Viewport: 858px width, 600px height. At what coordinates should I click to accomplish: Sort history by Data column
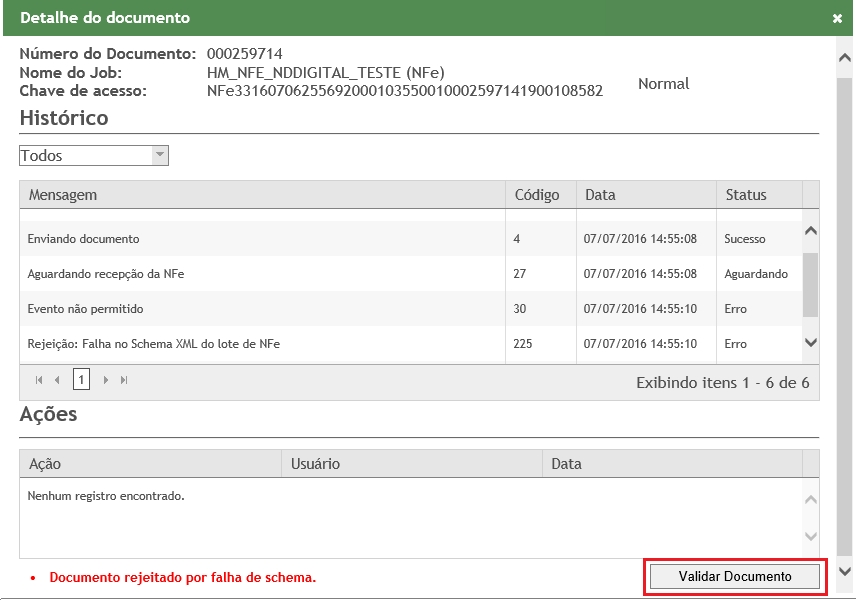(x=600, y=195)
